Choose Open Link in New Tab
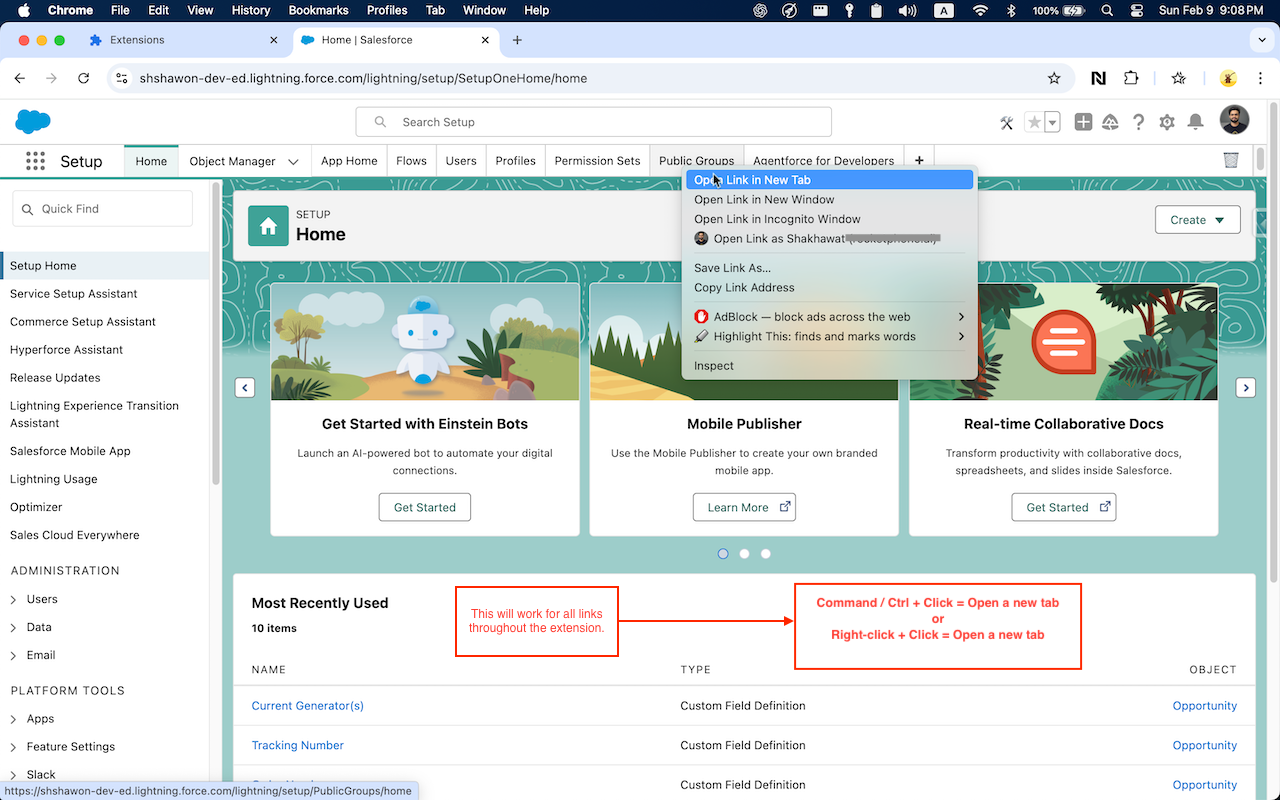The height and width of the screenshot is (800, 1280). point(829,180)
